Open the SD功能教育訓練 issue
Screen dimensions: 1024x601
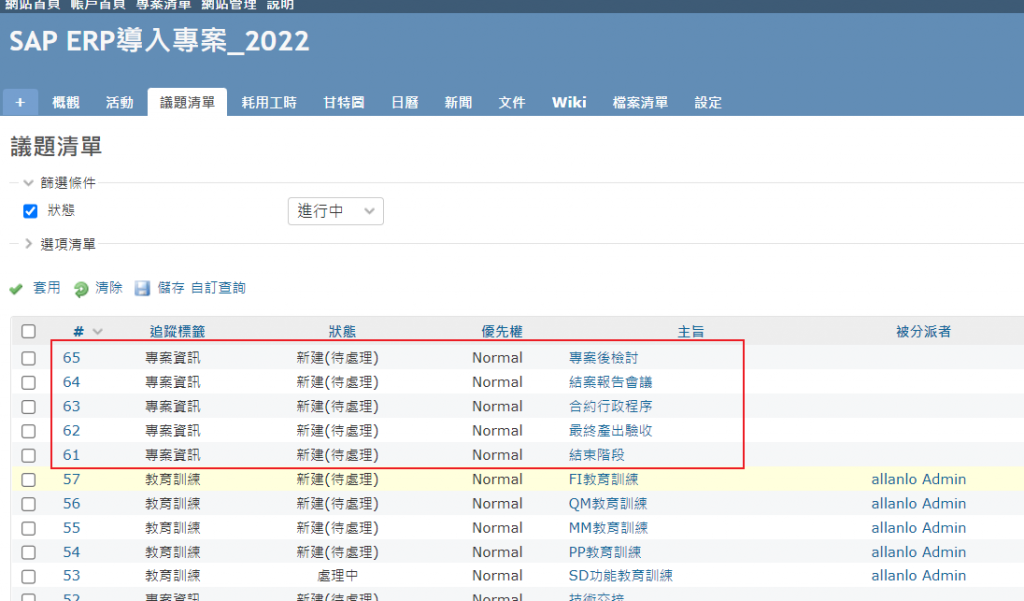click(620, 576)
